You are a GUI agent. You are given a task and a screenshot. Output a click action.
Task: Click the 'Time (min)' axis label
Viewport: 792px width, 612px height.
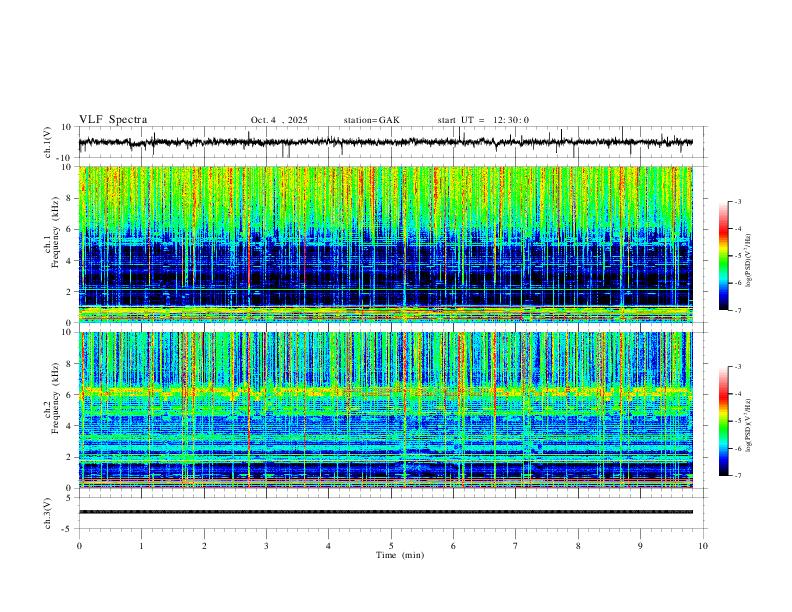tap(400, 555)
